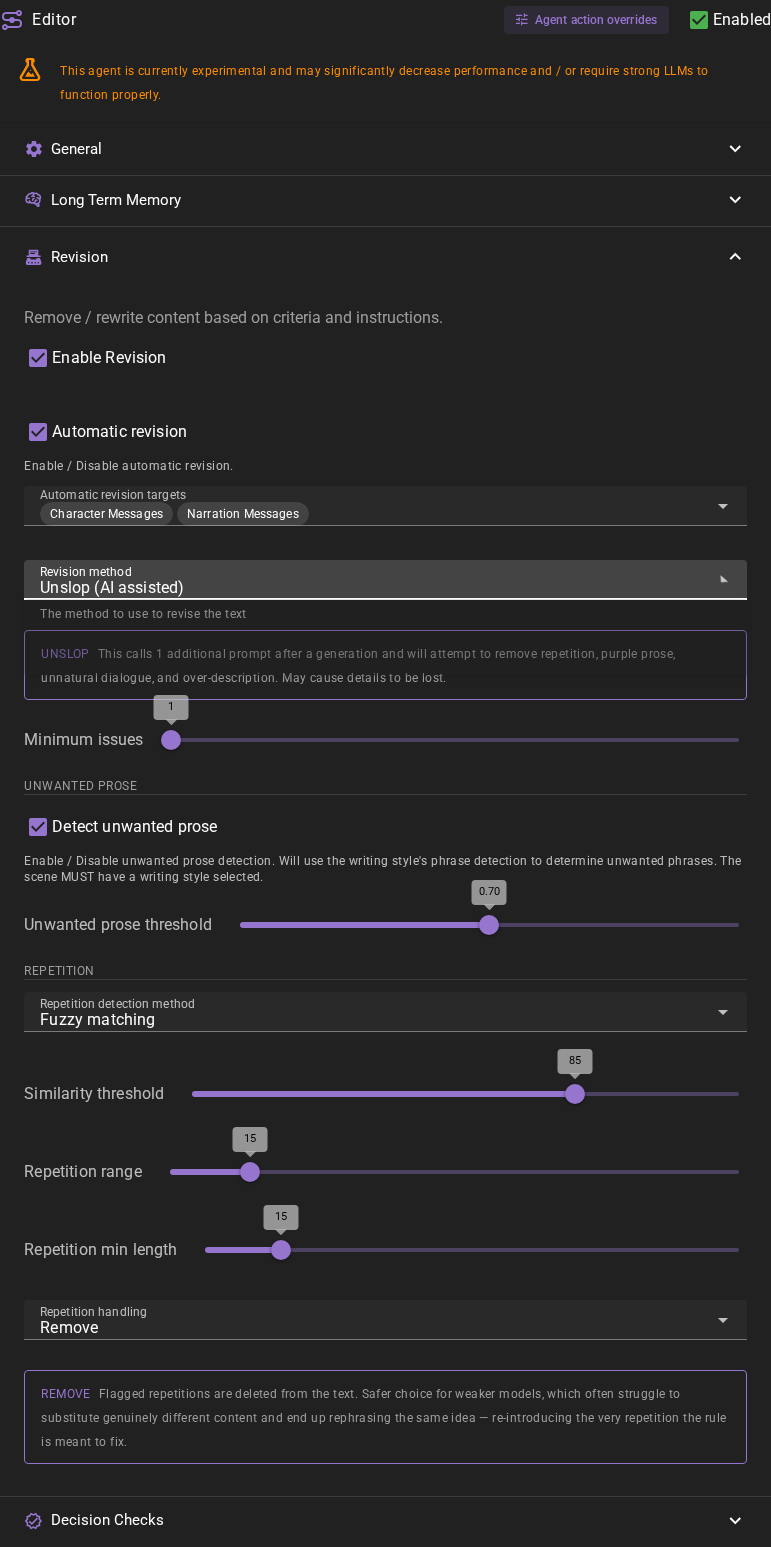The image size is (771, 1547).
Task: Click the 'Remove' handling value text
Action: (69, 1328)
